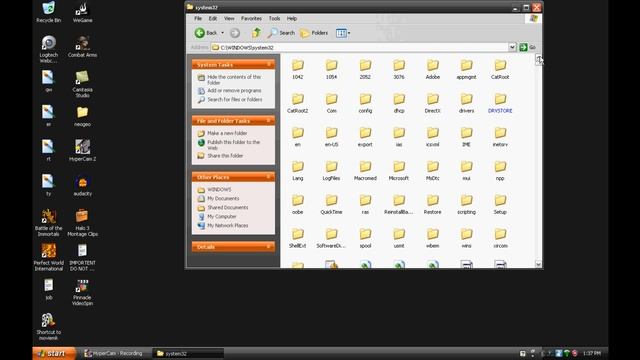Viewport: 640px width, 360px height.
Task: Select the wbem folder
Action: [x=433, y=239]
